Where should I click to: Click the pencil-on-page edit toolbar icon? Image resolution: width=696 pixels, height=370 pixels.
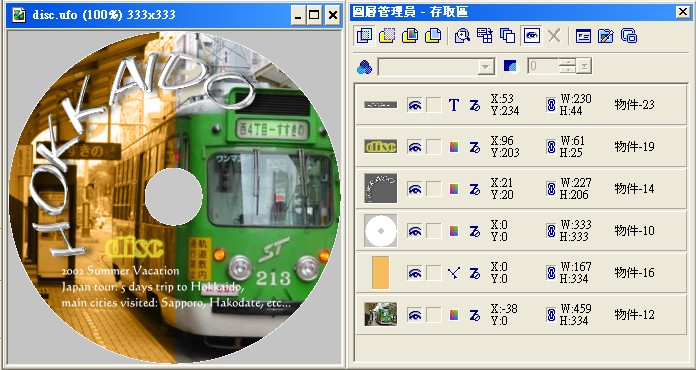[606, 35]
